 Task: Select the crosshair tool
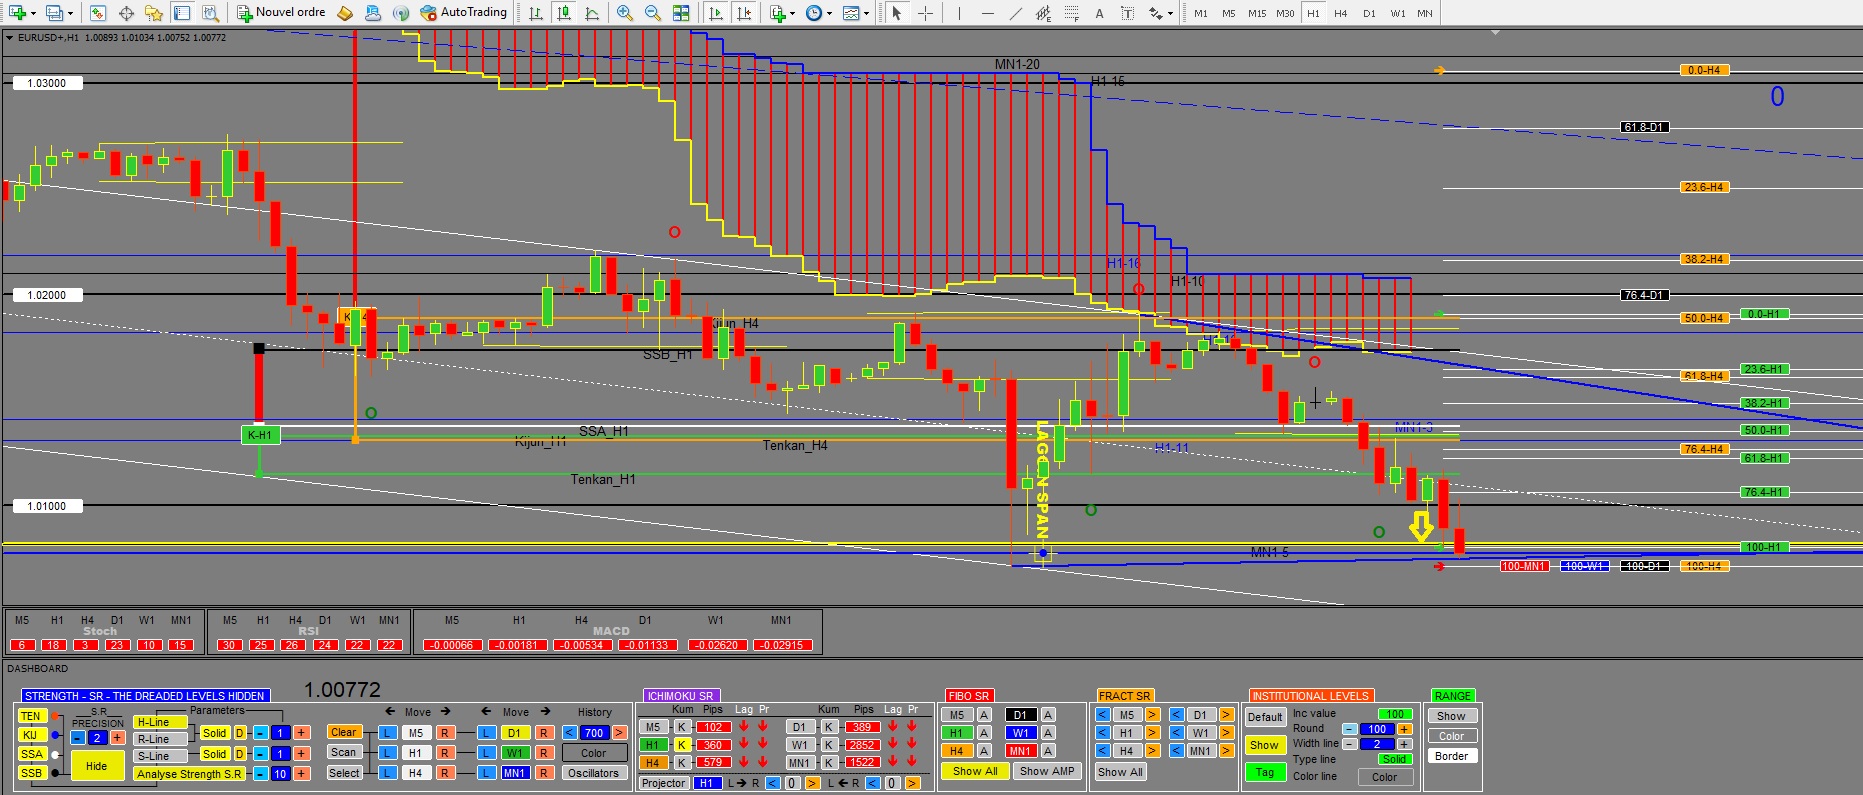point(926,13)
